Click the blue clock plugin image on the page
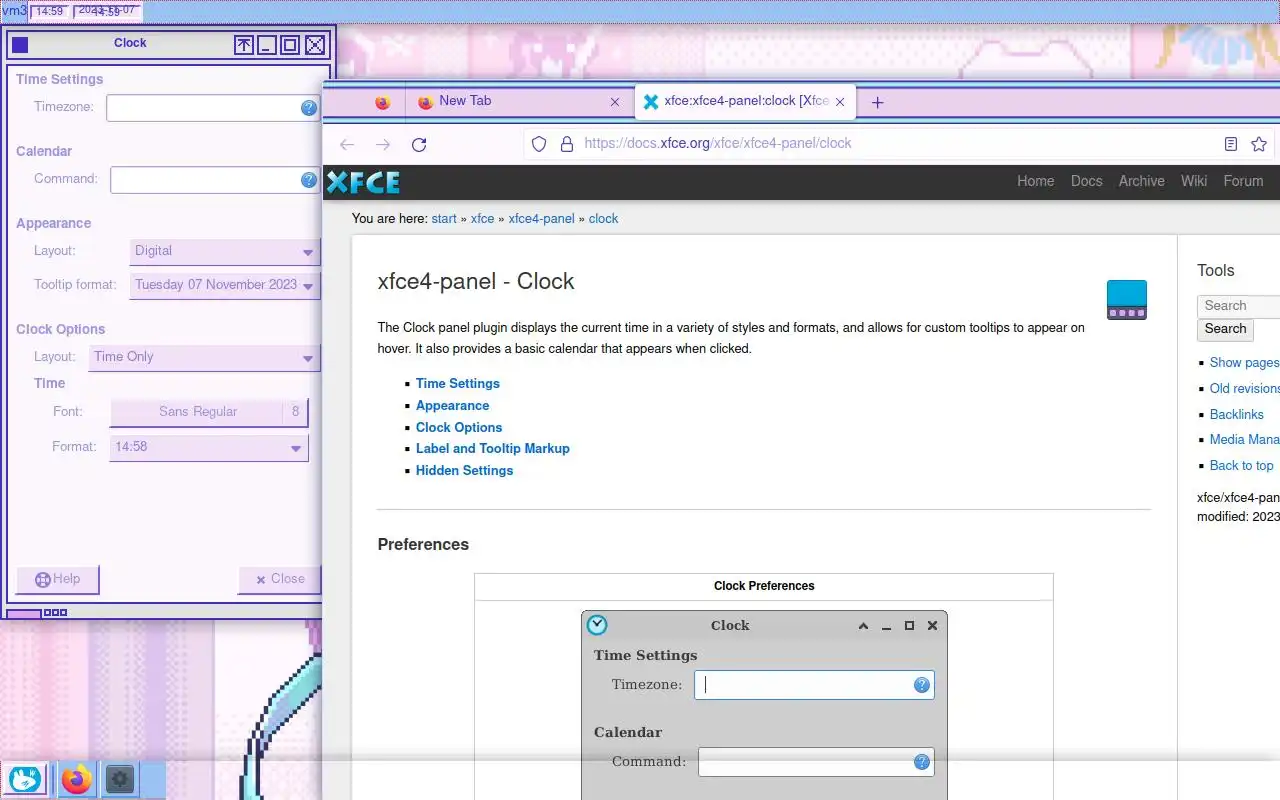Screen dimensions: 1280x800 1127,300
